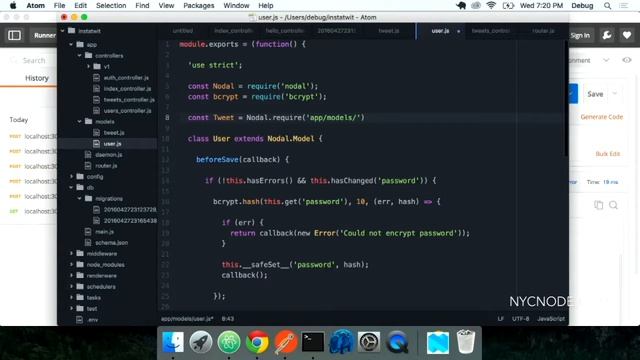Click the Evernote elephant menu bar icon
Viewport: 640px width, 360px height.
coord(461,5)
